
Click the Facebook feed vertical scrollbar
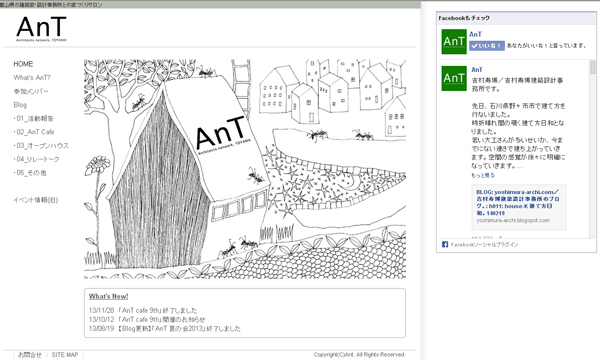[593, 149]
